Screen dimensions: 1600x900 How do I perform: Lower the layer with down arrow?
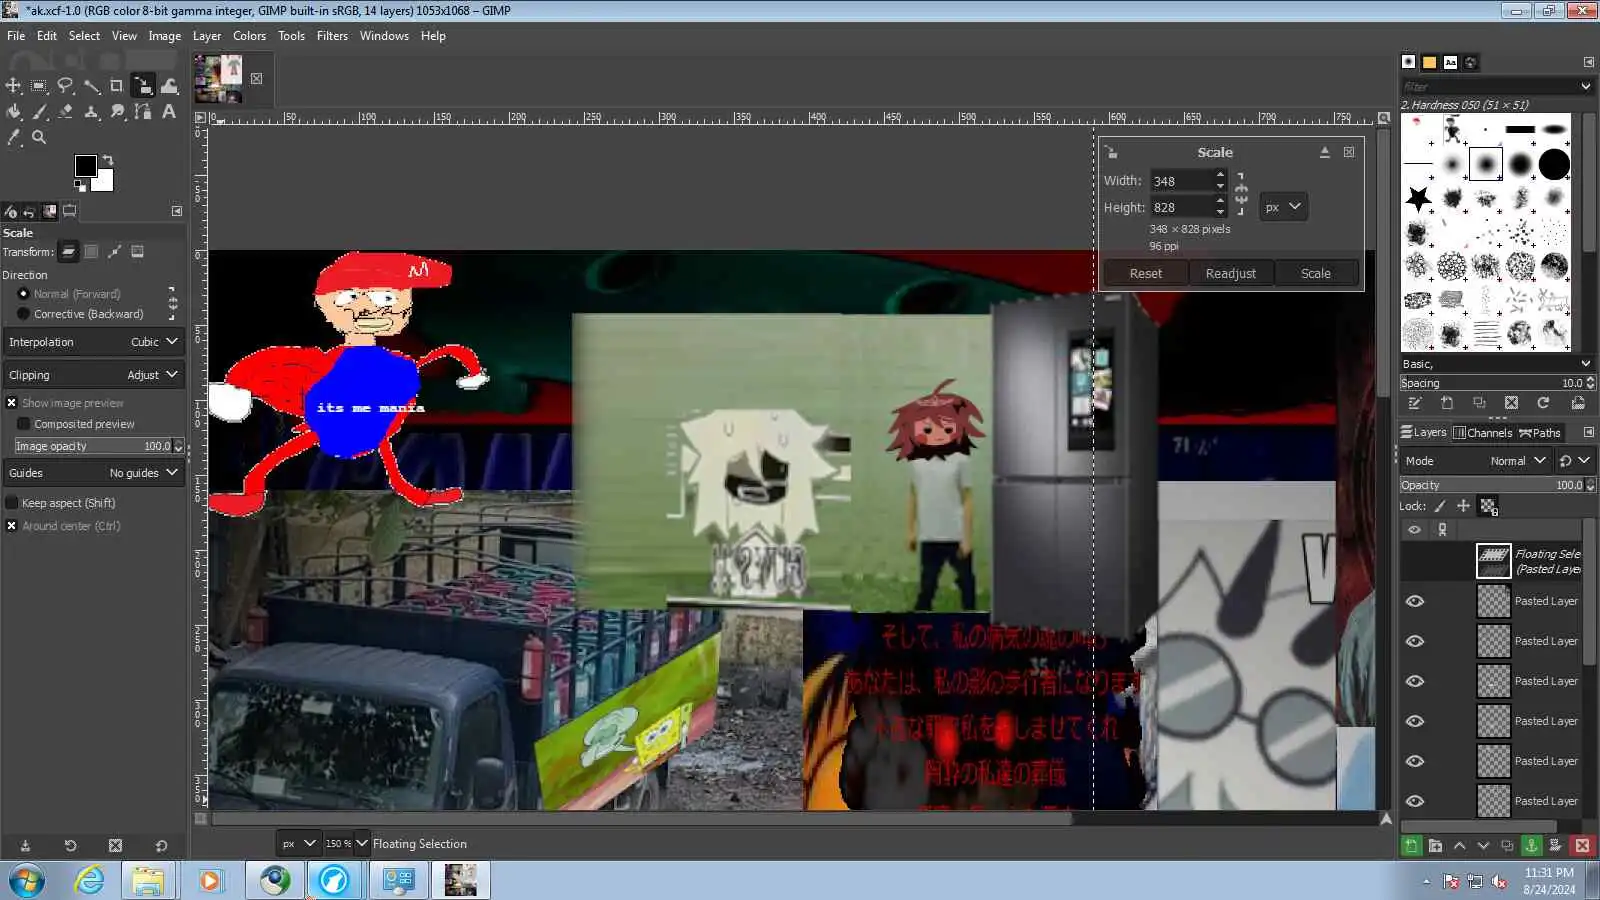[x=1483, y=846]
